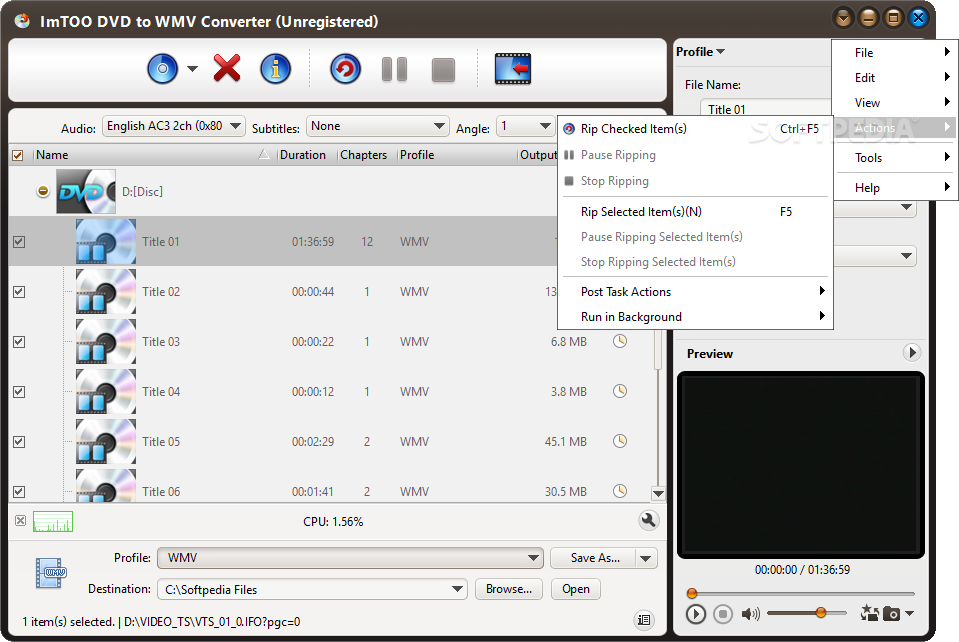Image resolution: width=959 pixels, height=642 pixels.
Task: Click the Open DVD disc icon
Action: (x=163, y=68)
